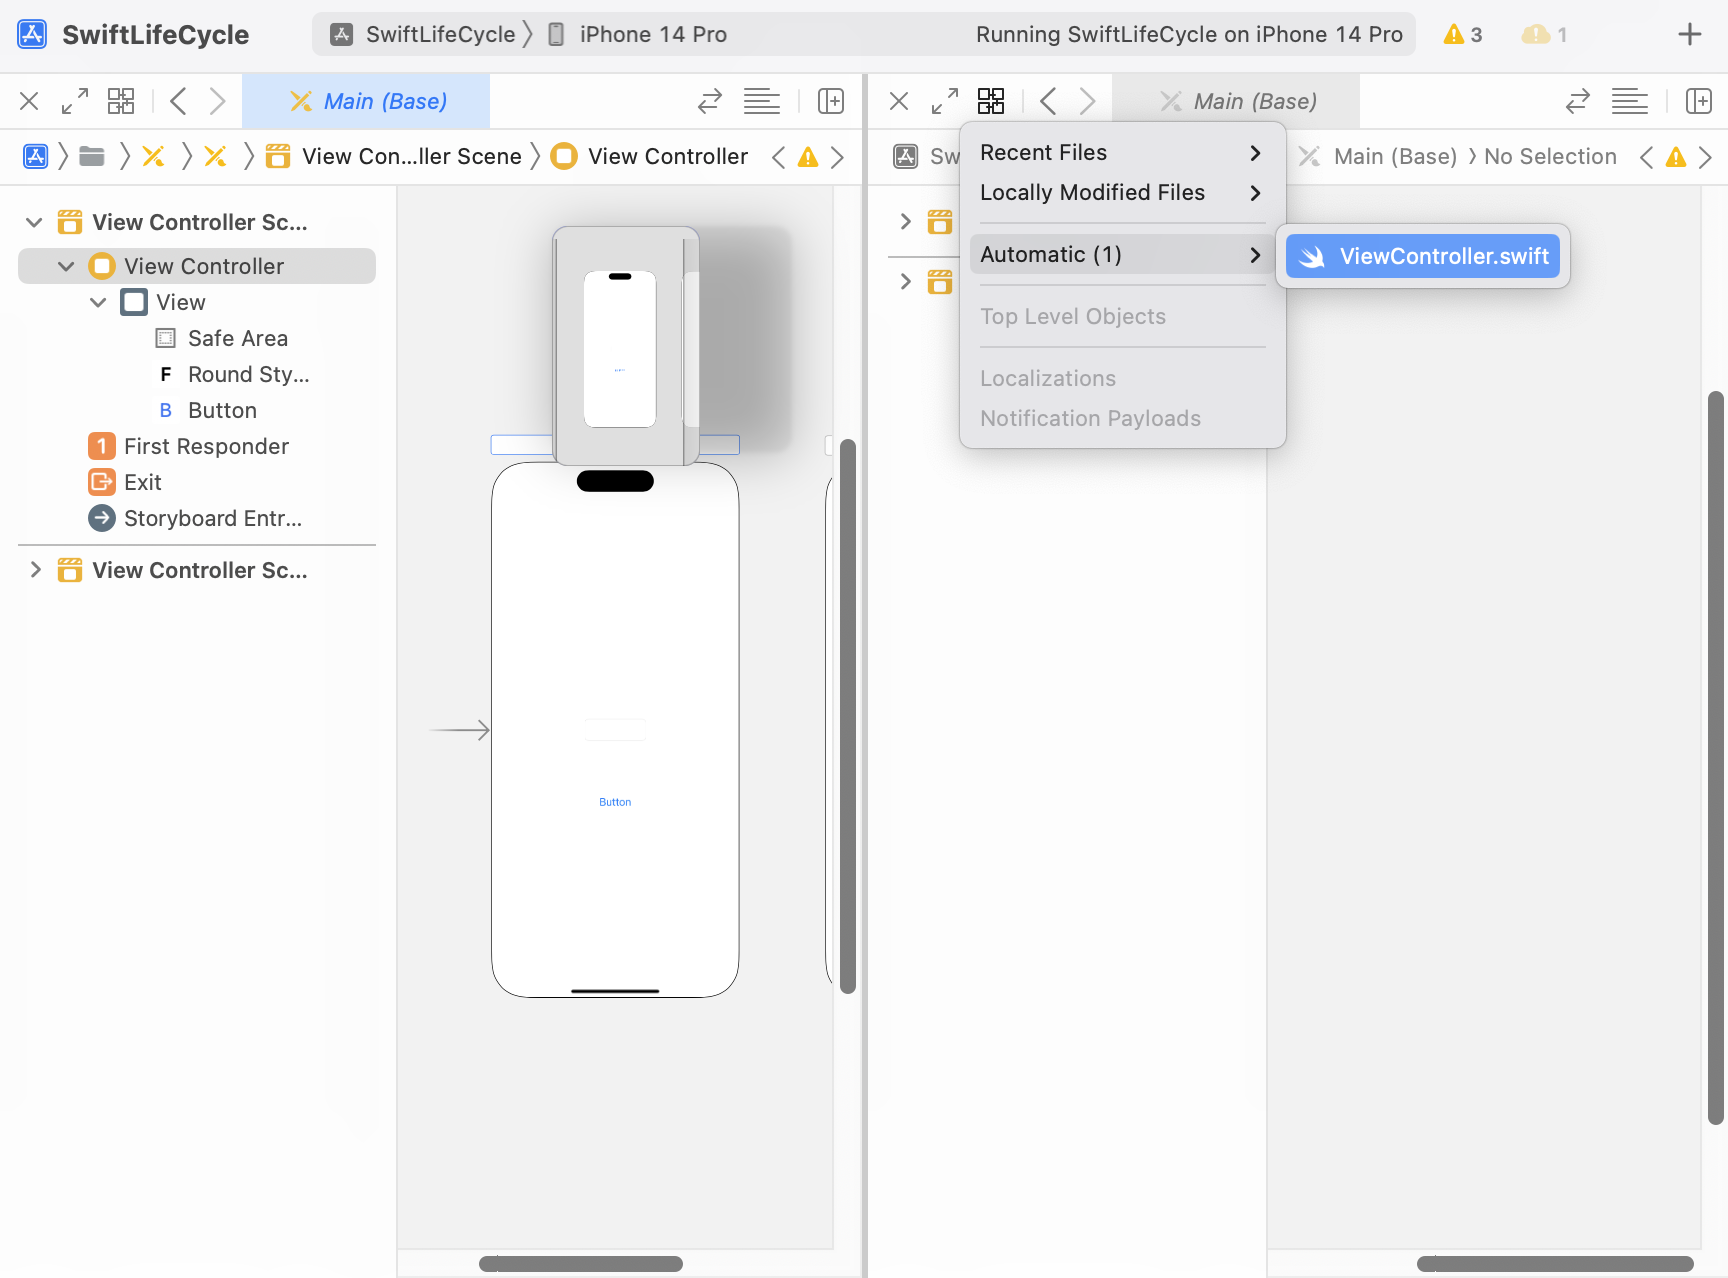Open the left editor related items grid menu
1728x1278 pixels.
pyautogui.click(x=121, y=101)
